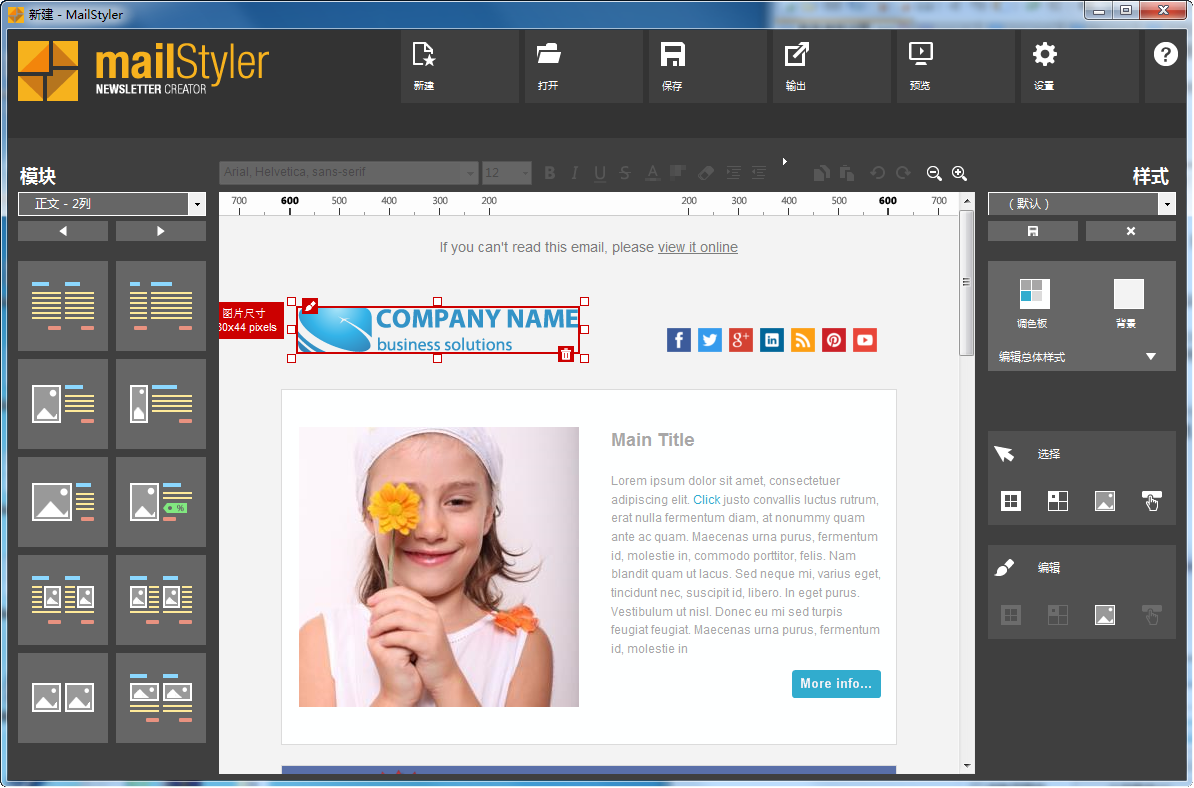Screen dimensions: 1194x788
Task: Click the view it online link
Action: tap(697, 247)
